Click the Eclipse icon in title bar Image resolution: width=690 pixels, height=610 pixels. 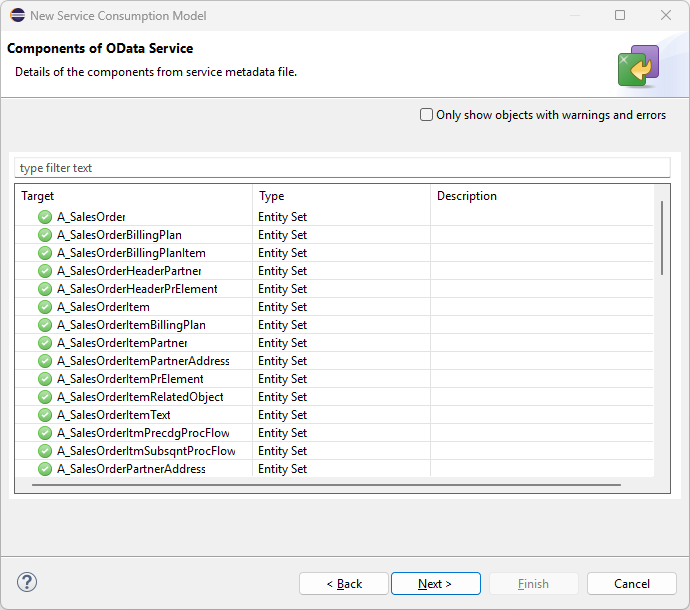pos(17,16)
